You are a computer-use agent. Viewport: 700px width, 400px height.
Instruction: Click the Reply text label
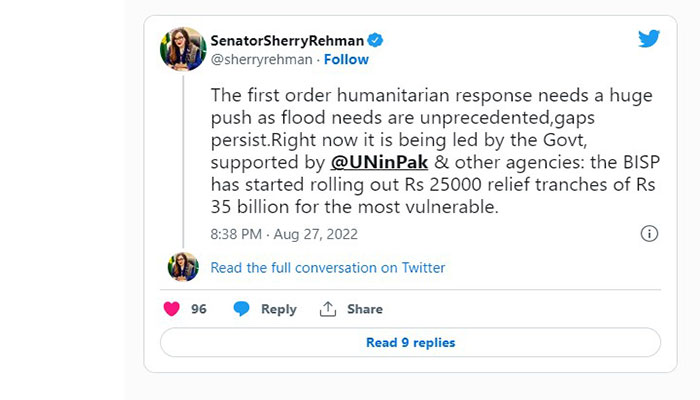[x=278, y=309]
